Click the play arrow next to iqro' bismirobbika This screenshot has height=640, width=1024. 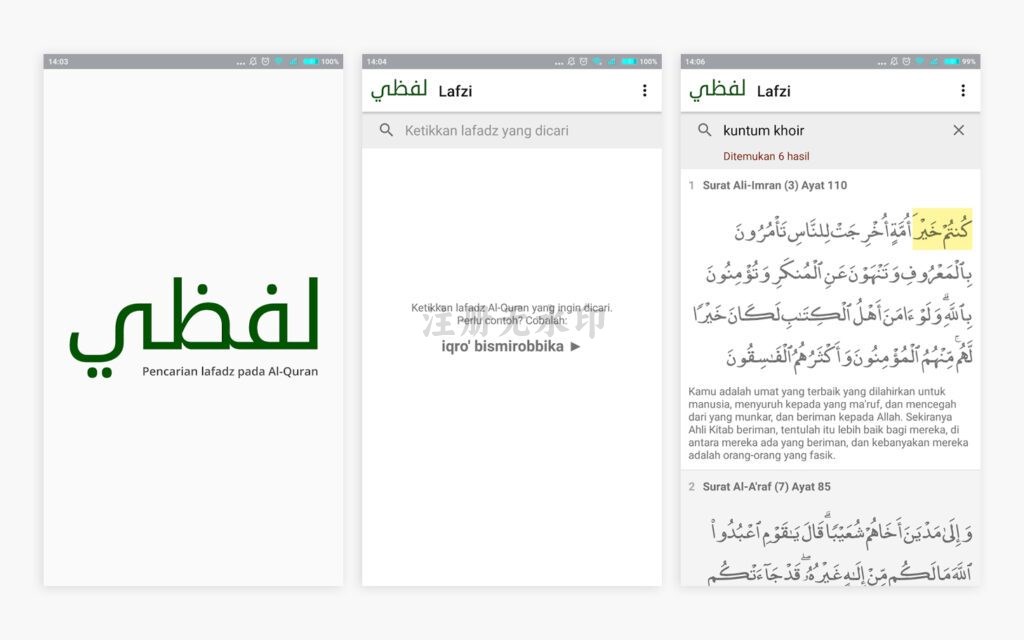point(575,347)
